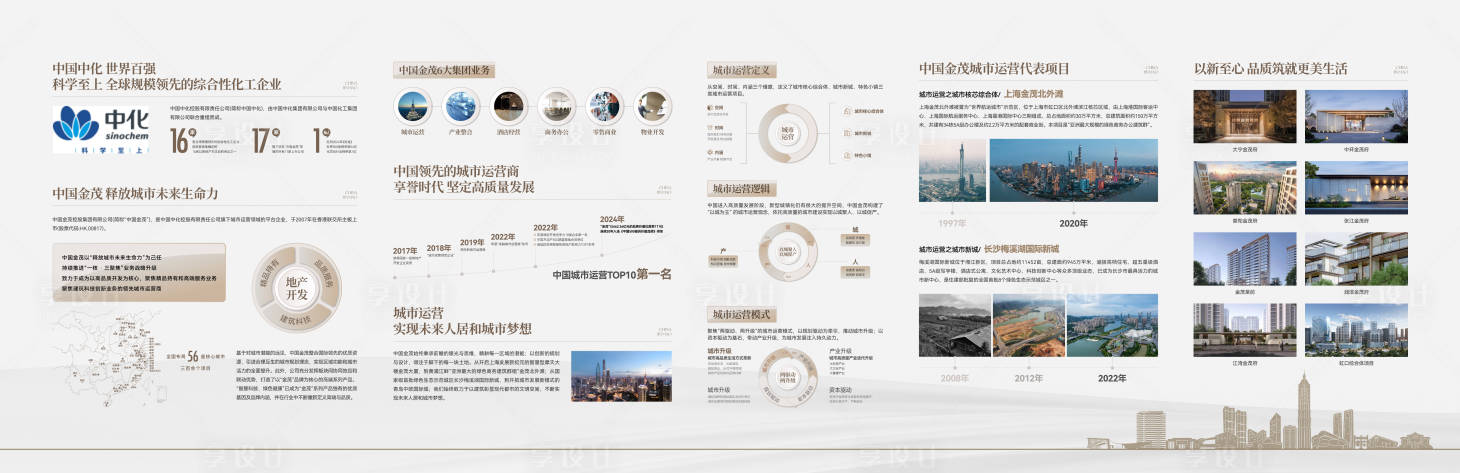The width and height of the screenshot is (1460, 473).
Task: Click heading 中国金茂城市运营代表项目
Action: 994,69
